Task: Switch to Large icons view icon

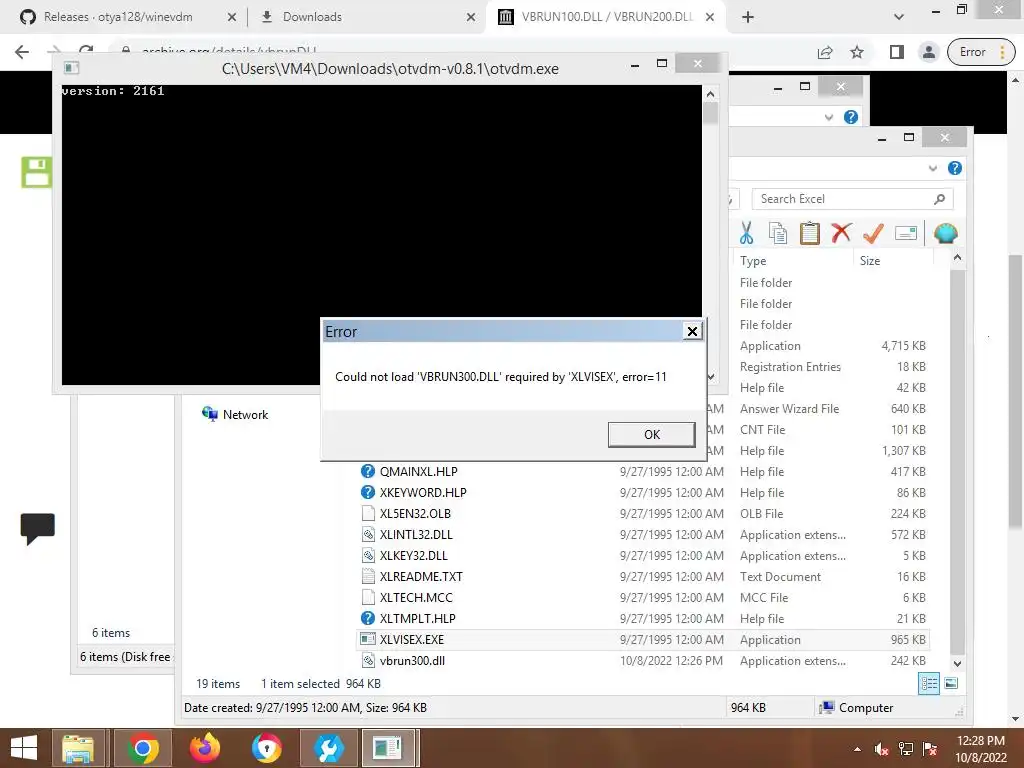Action: 951,684
